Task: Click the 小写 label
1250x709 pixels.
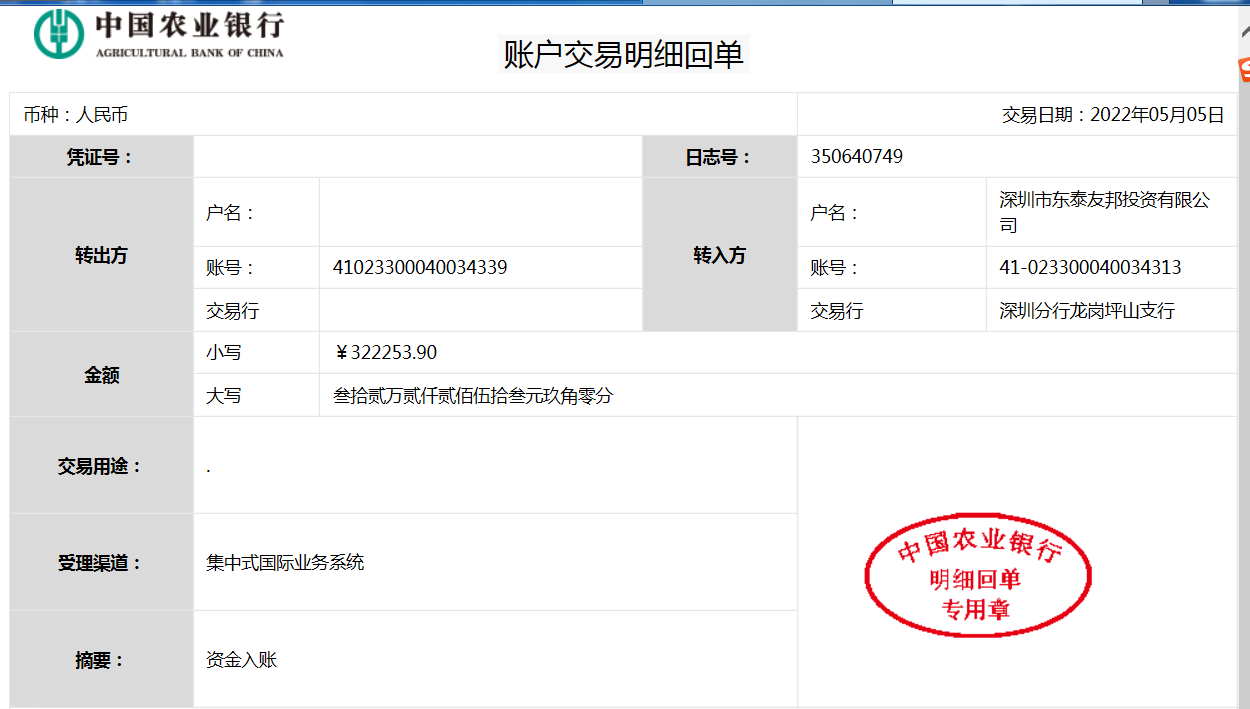Action: click(x=224, y=353)
